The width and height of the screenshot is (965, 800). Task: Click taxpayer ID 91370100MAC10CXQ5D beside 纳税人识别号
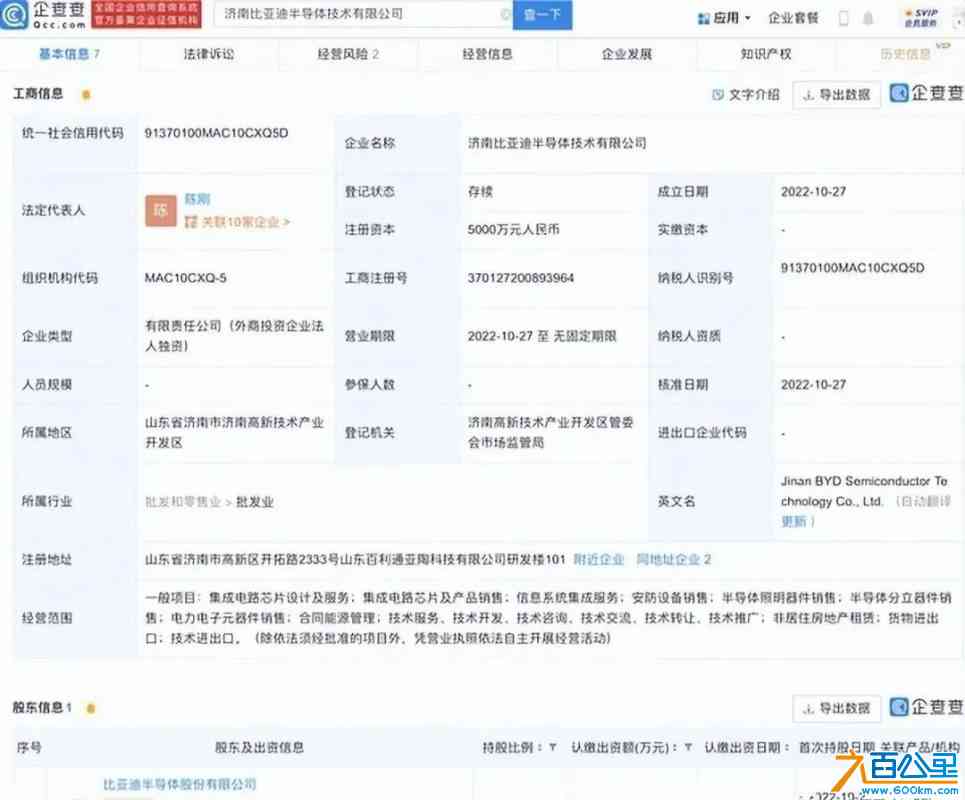click(852, 268)
